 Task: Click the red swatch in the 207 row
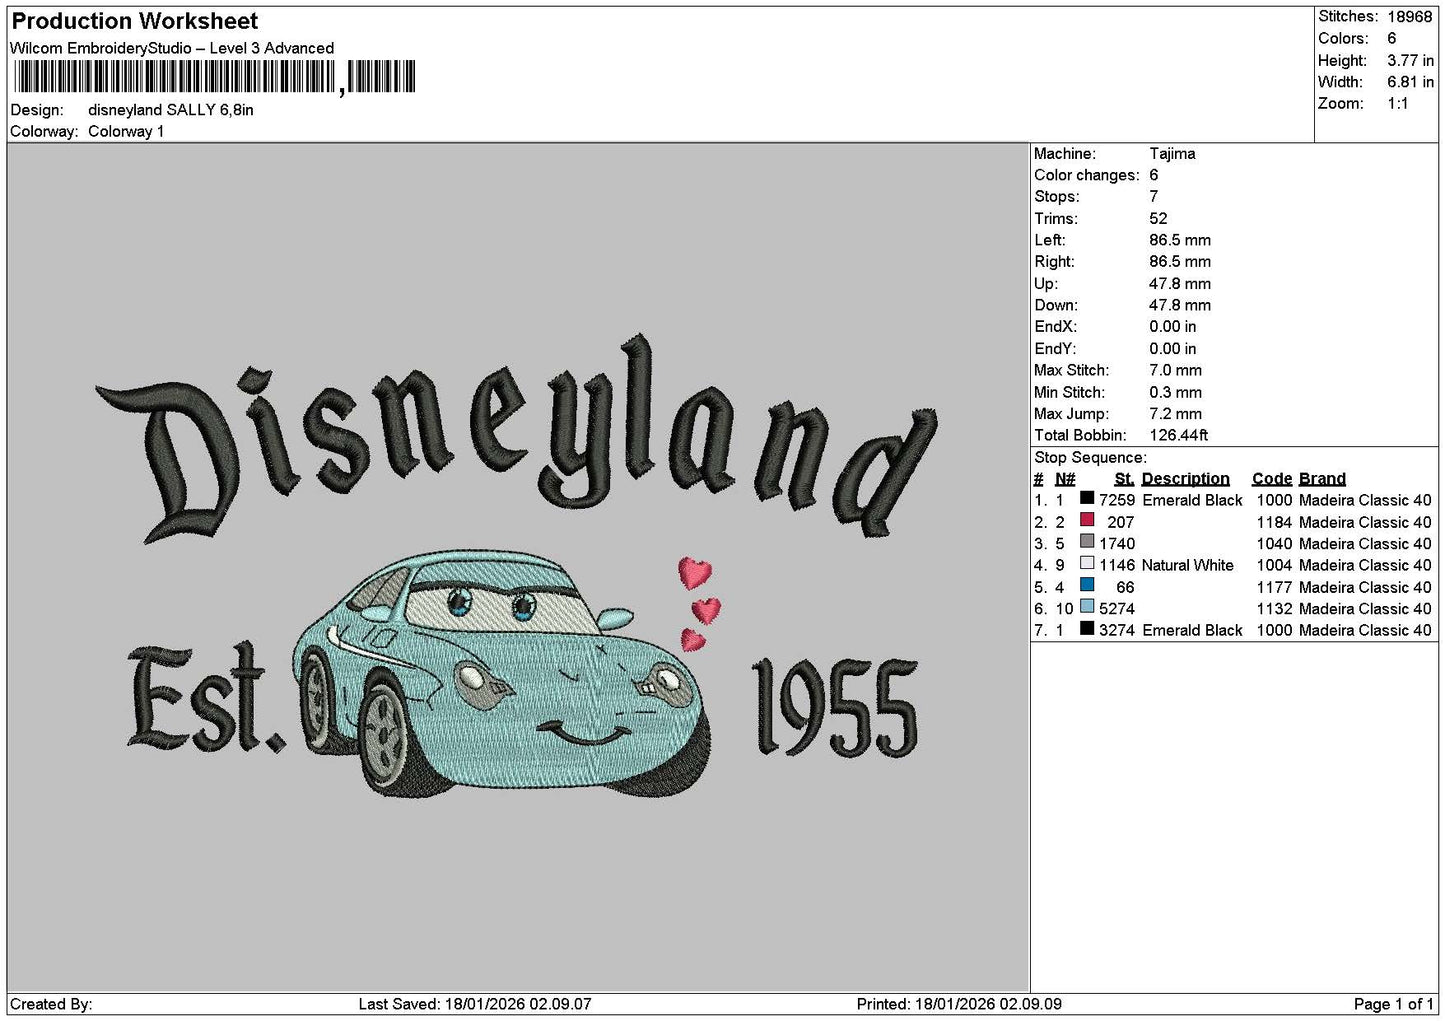click(x=1087, y=520)
